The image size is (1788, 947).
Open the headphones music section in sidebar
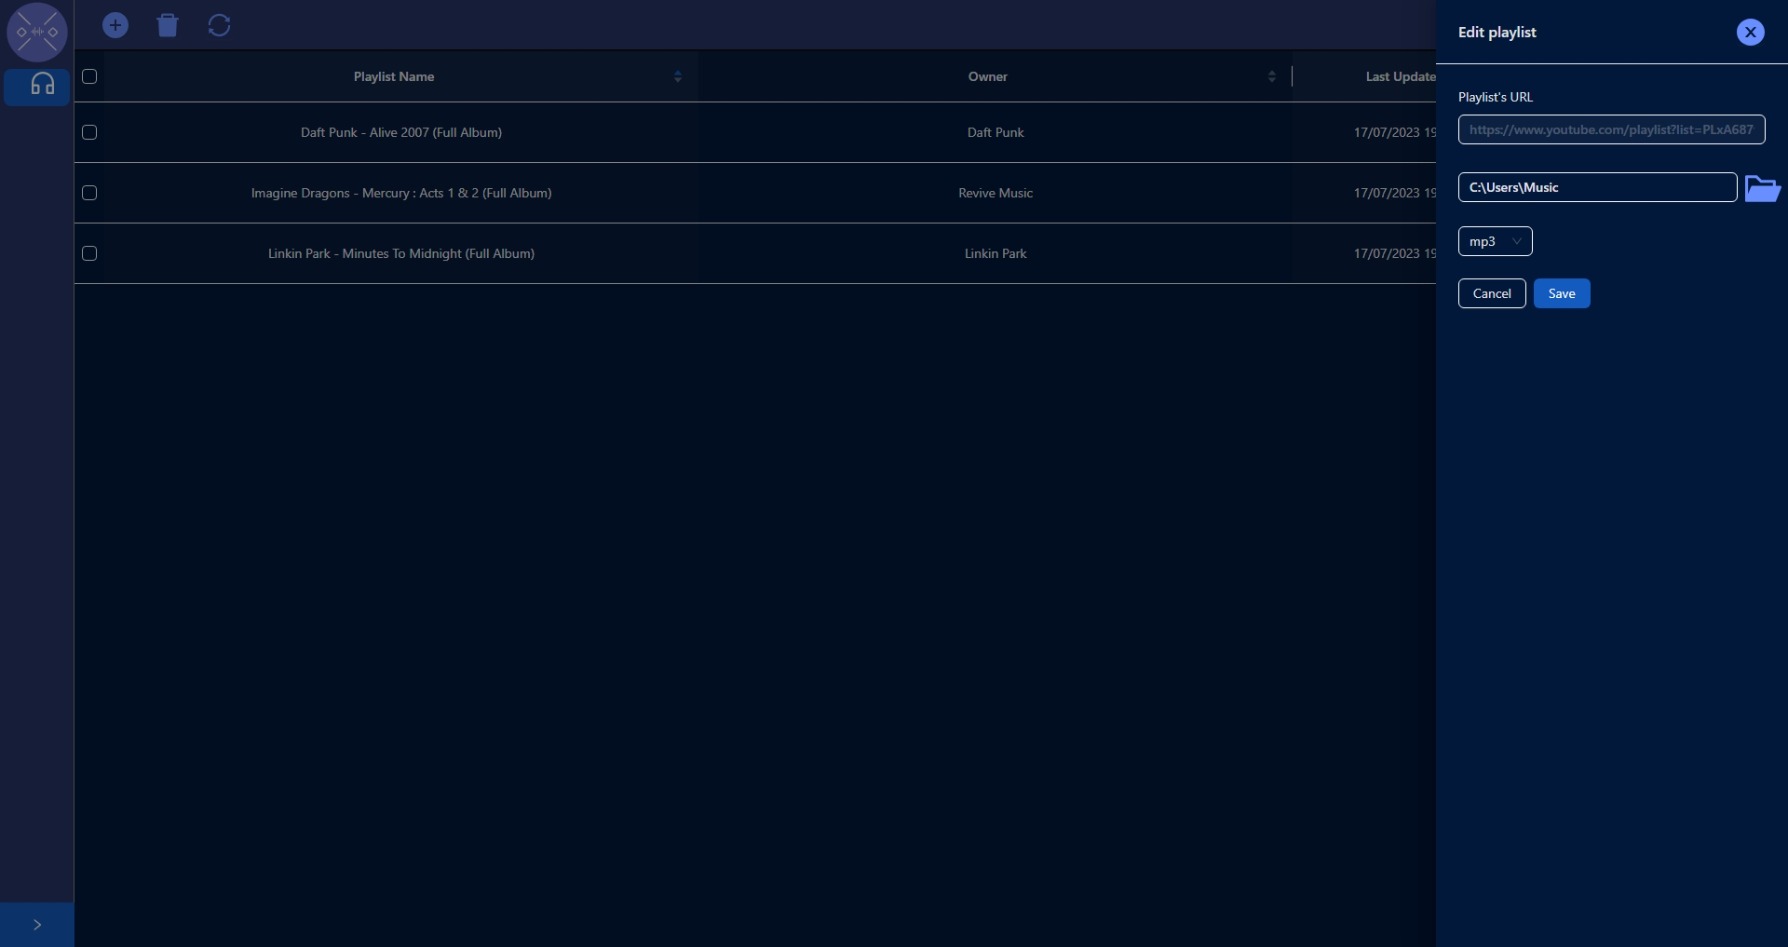37,86
